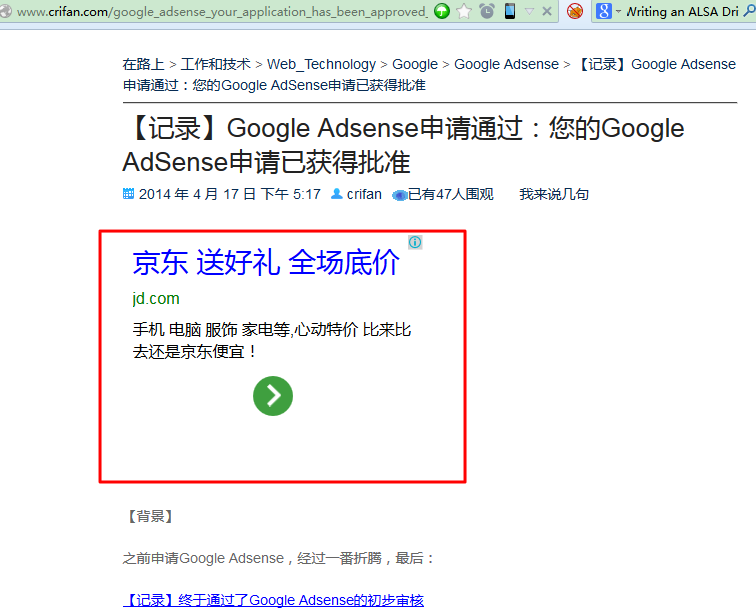Open breadcrumb link Google Adsense
This screenshot has height=616, width=756.
506,64
